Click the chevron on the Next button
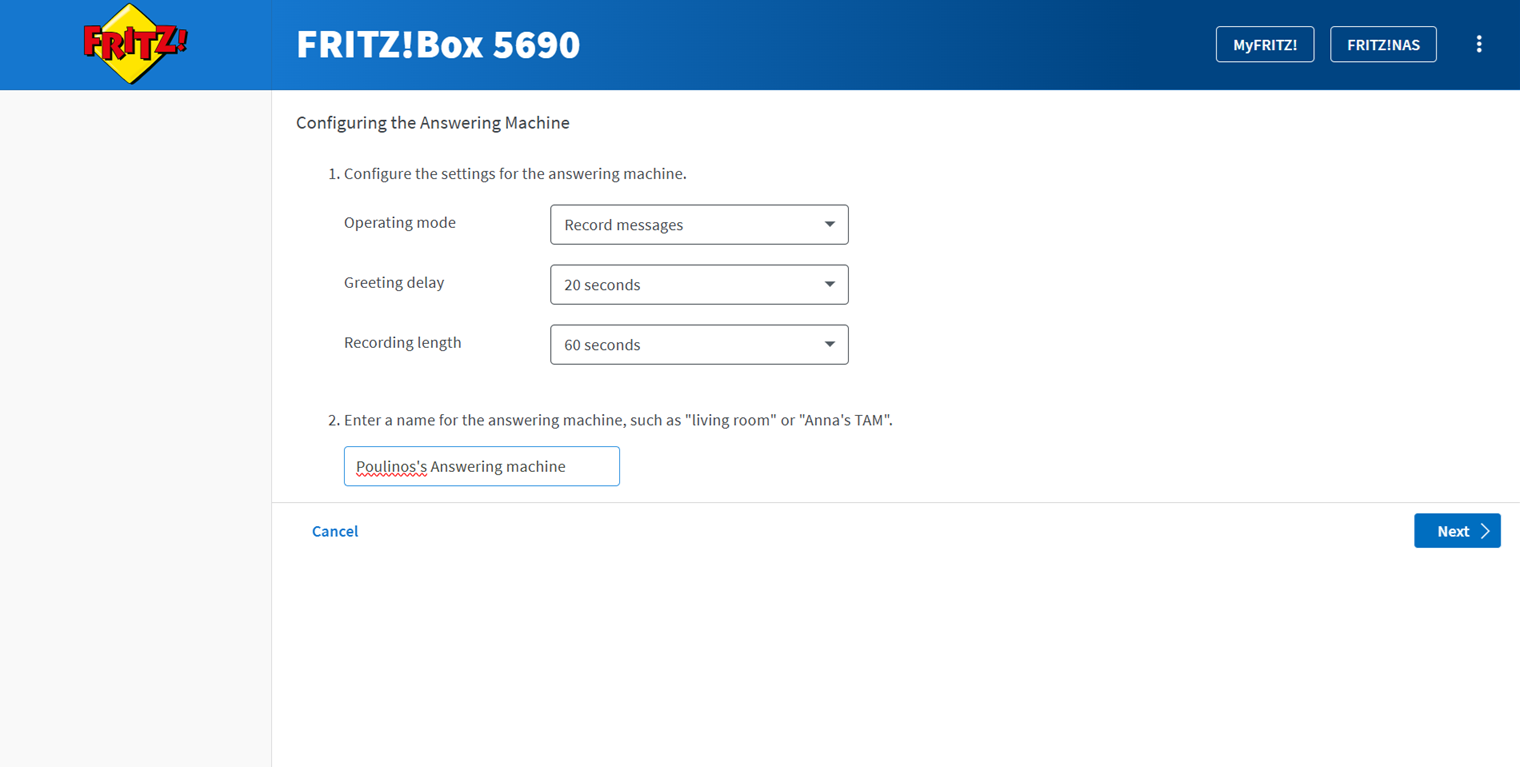Viewport: 1520px width, 767px height. 1485,531
